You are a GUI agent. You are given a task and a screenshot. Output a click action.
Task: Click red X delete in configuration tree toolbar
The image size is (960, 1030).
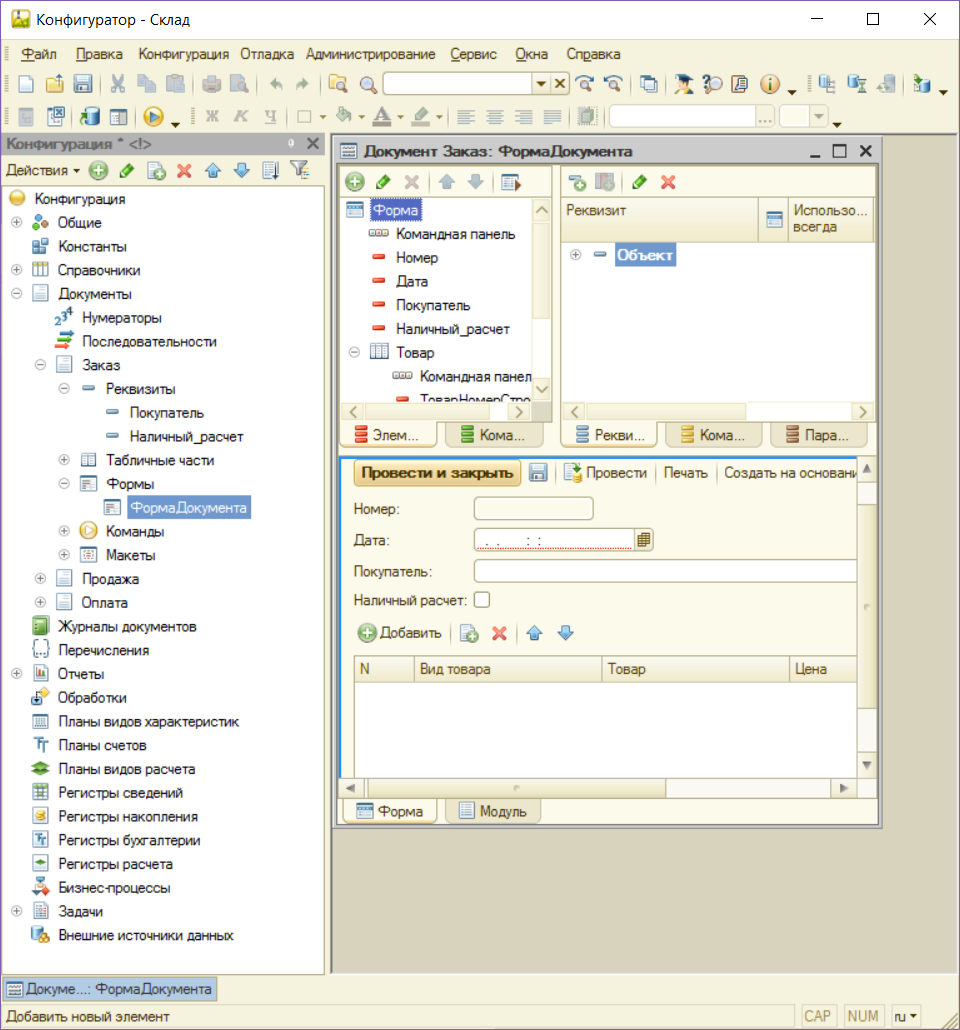pos(185,171)
